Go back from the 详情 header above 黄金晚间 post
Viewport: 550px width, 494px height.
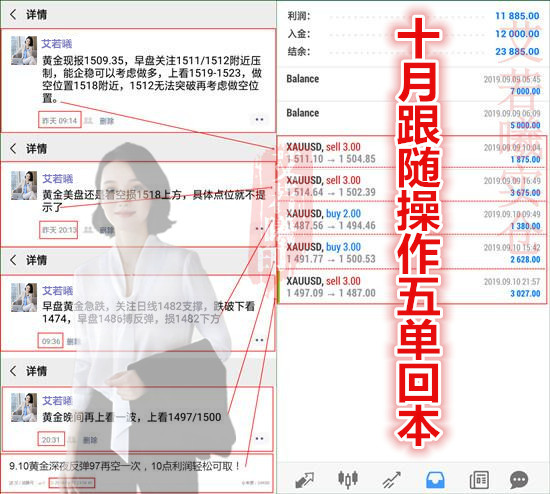pos(13,371)
